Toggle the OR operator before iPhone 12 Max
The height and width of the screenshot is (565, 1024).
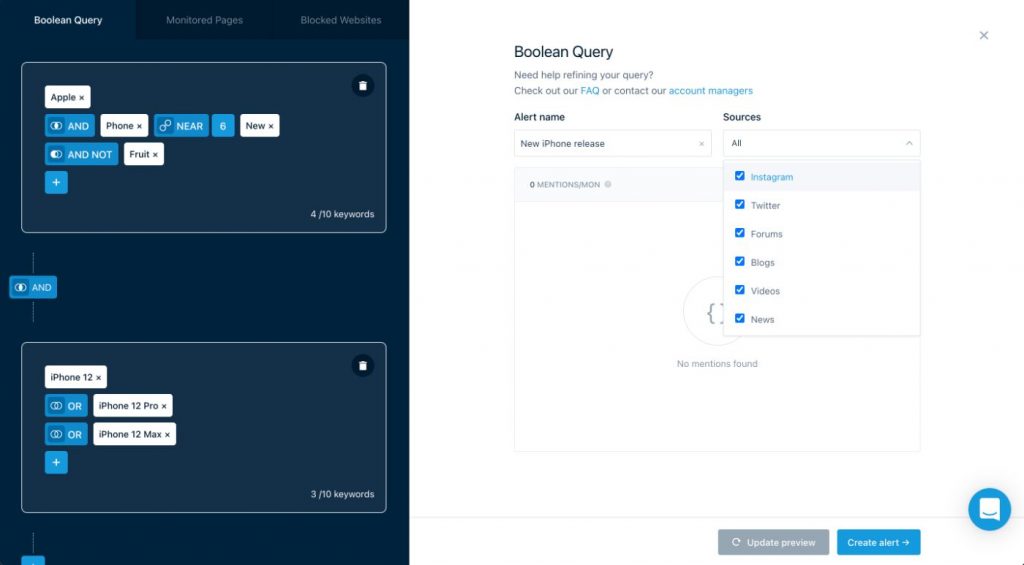pos(66,434)
